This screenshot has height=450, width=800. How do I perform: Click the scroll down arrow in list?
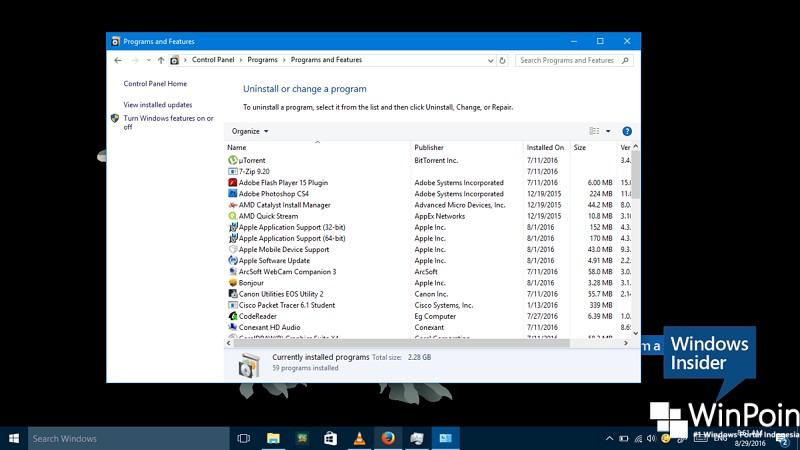(x=636, y=333)
